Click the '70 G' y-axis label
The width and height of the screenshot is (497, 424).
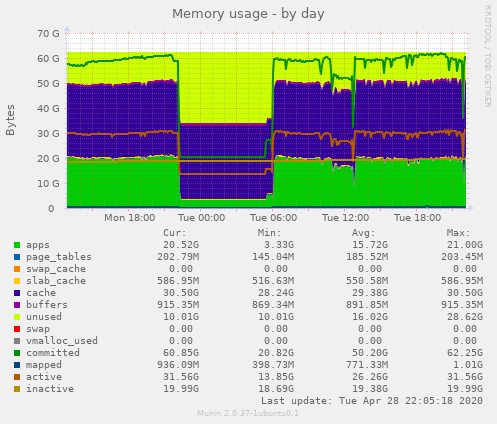click(48, 34)
